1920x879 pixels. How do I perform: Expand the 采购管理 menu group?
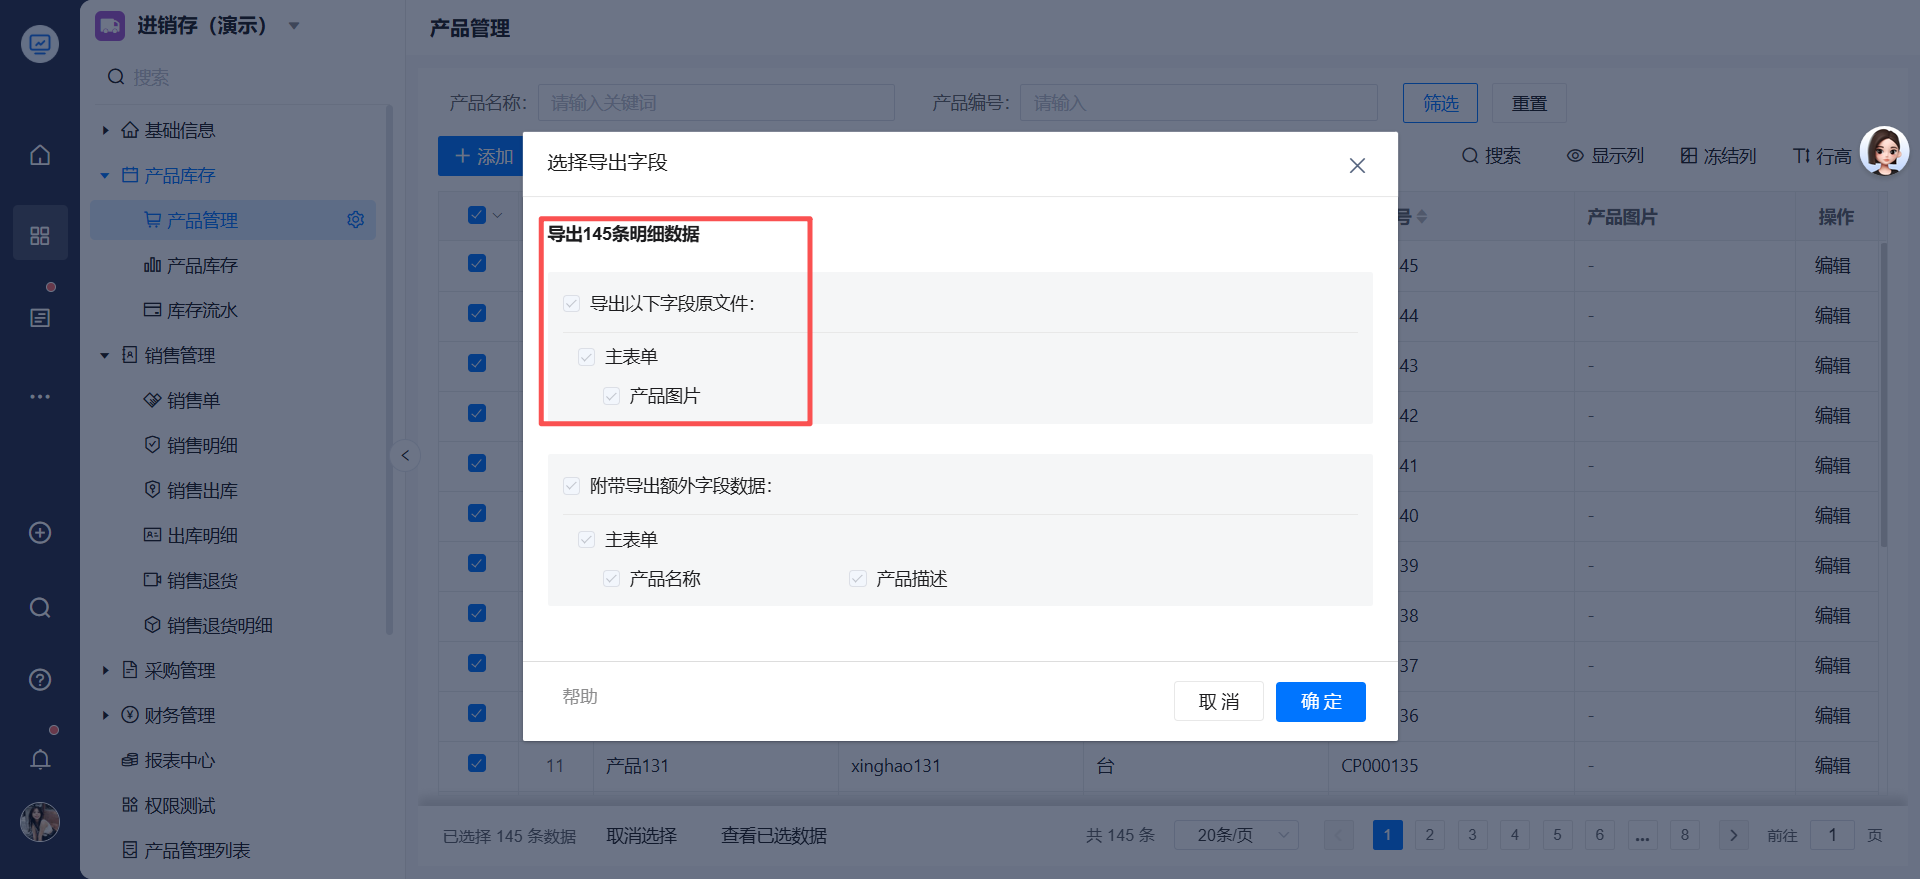[x=105, y=671]
